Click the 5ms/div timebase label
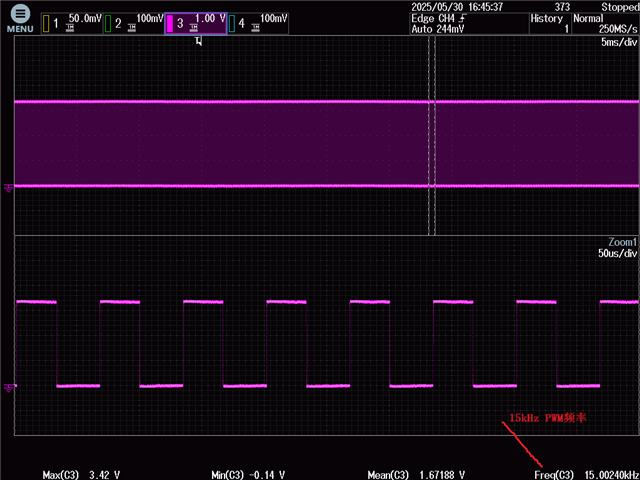640x480 pixels. pos(618,44)
